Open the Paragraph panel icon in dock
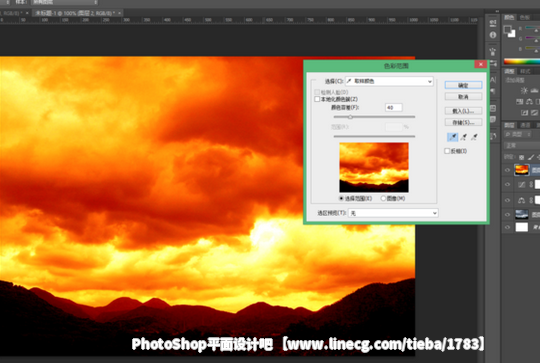540x363 pixels. [x=493, y=91]
